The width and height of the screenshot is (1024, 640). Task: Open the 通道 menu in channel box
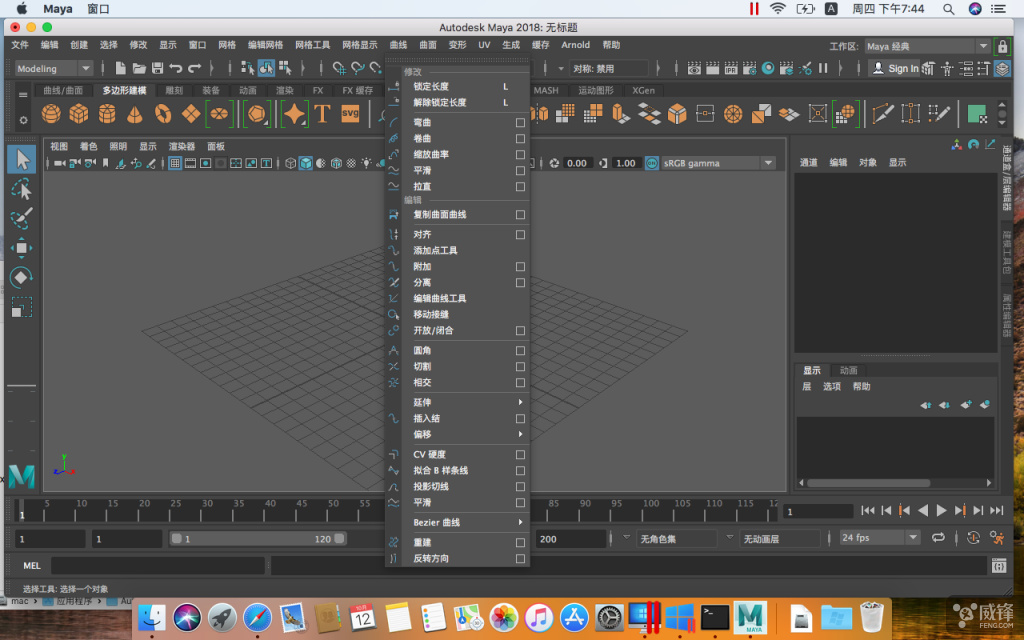coord(808,163)
